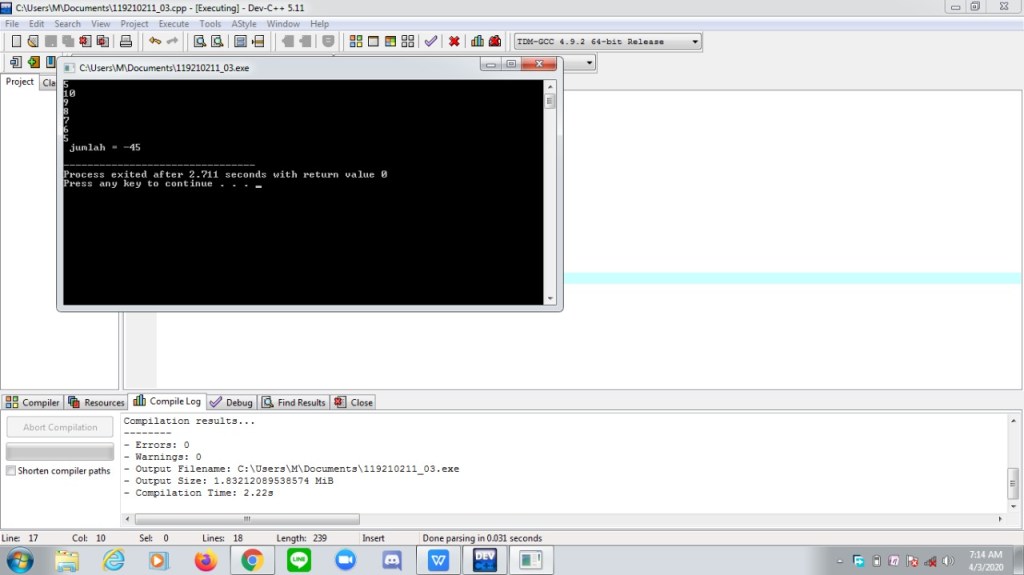Image resolution: width=1024 pixels, height=575 pixels.
Task: Click the Compile icon in the toolbar
Action: (x=356, y=42)
